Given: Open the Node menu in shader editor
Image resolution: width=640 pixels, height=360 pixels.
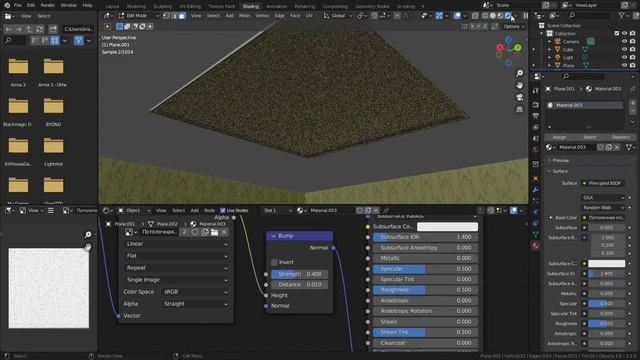Looking at the screenshot, I should [x=209, y=211].
